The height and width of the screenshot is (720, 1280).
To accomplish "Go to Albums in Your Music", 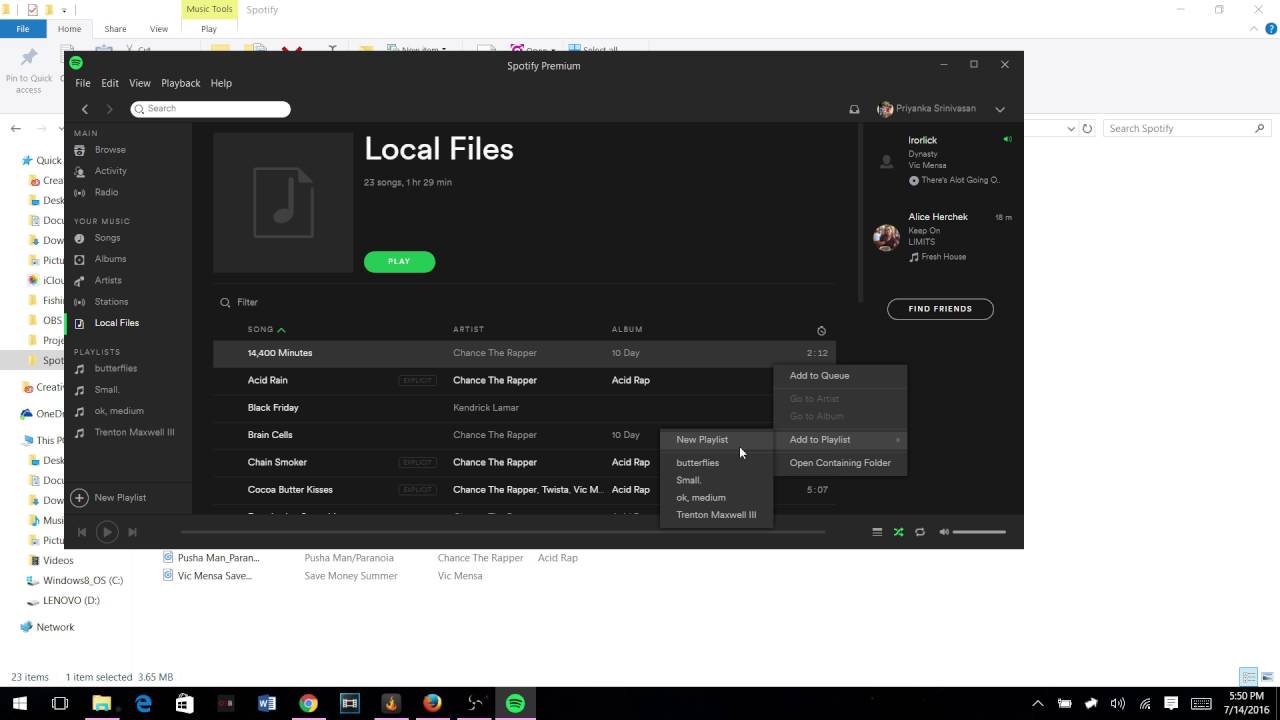I will coord(110,259).
